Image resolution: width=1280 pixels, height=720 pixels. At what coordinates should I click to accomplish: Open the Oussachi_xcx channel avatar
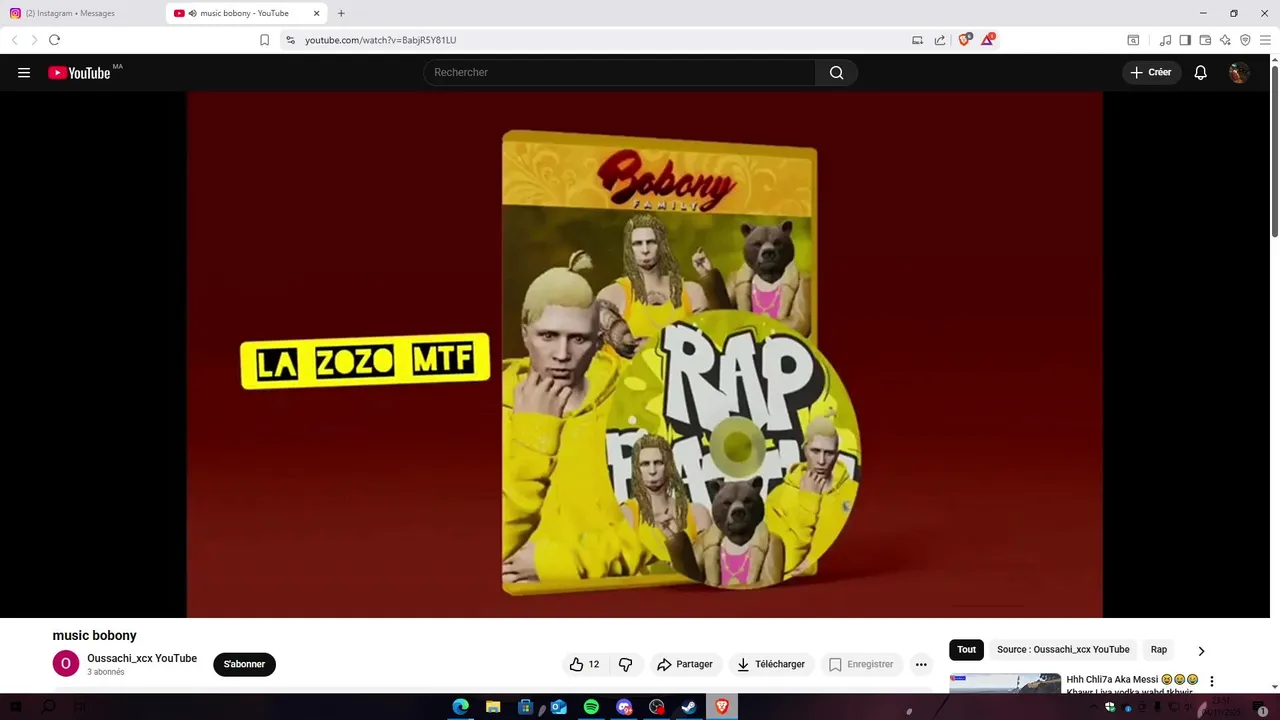point(65,664)
